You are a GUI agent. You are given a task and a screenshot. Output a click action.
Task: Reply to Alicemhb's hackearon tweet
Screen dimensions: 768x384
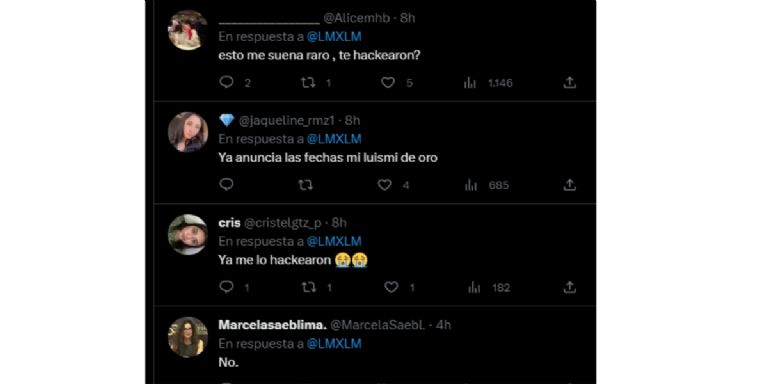point(226,82)
